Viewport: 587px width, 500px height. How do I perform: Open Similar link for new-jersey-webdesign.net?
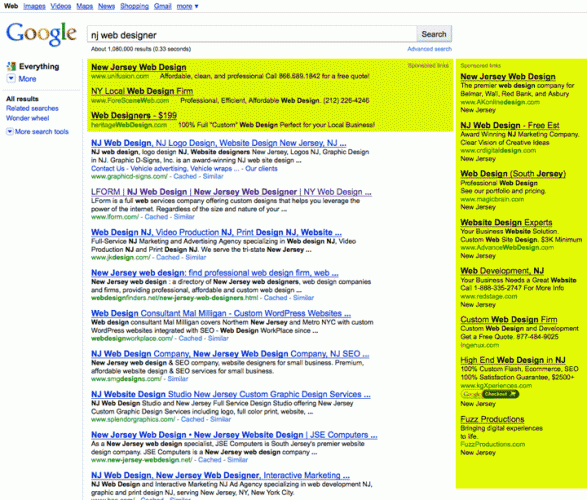tap(237, 460)
